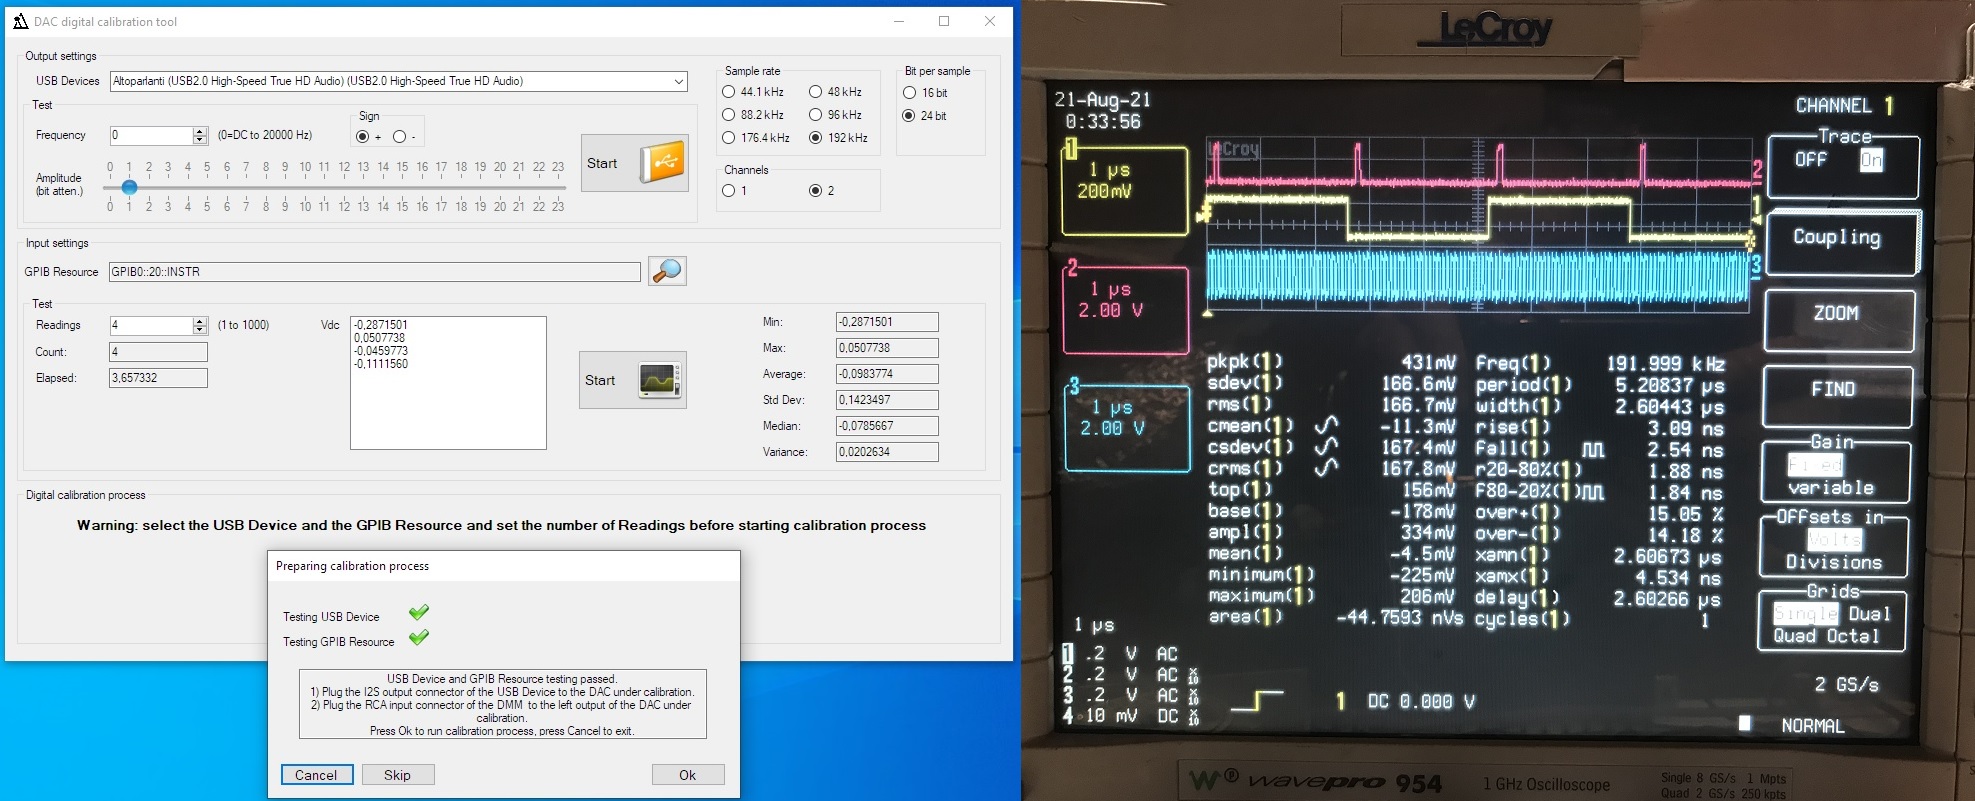Click the Vdc readings list box
The width and height of the screenshot is (1975, 801).
click(448, 383)
